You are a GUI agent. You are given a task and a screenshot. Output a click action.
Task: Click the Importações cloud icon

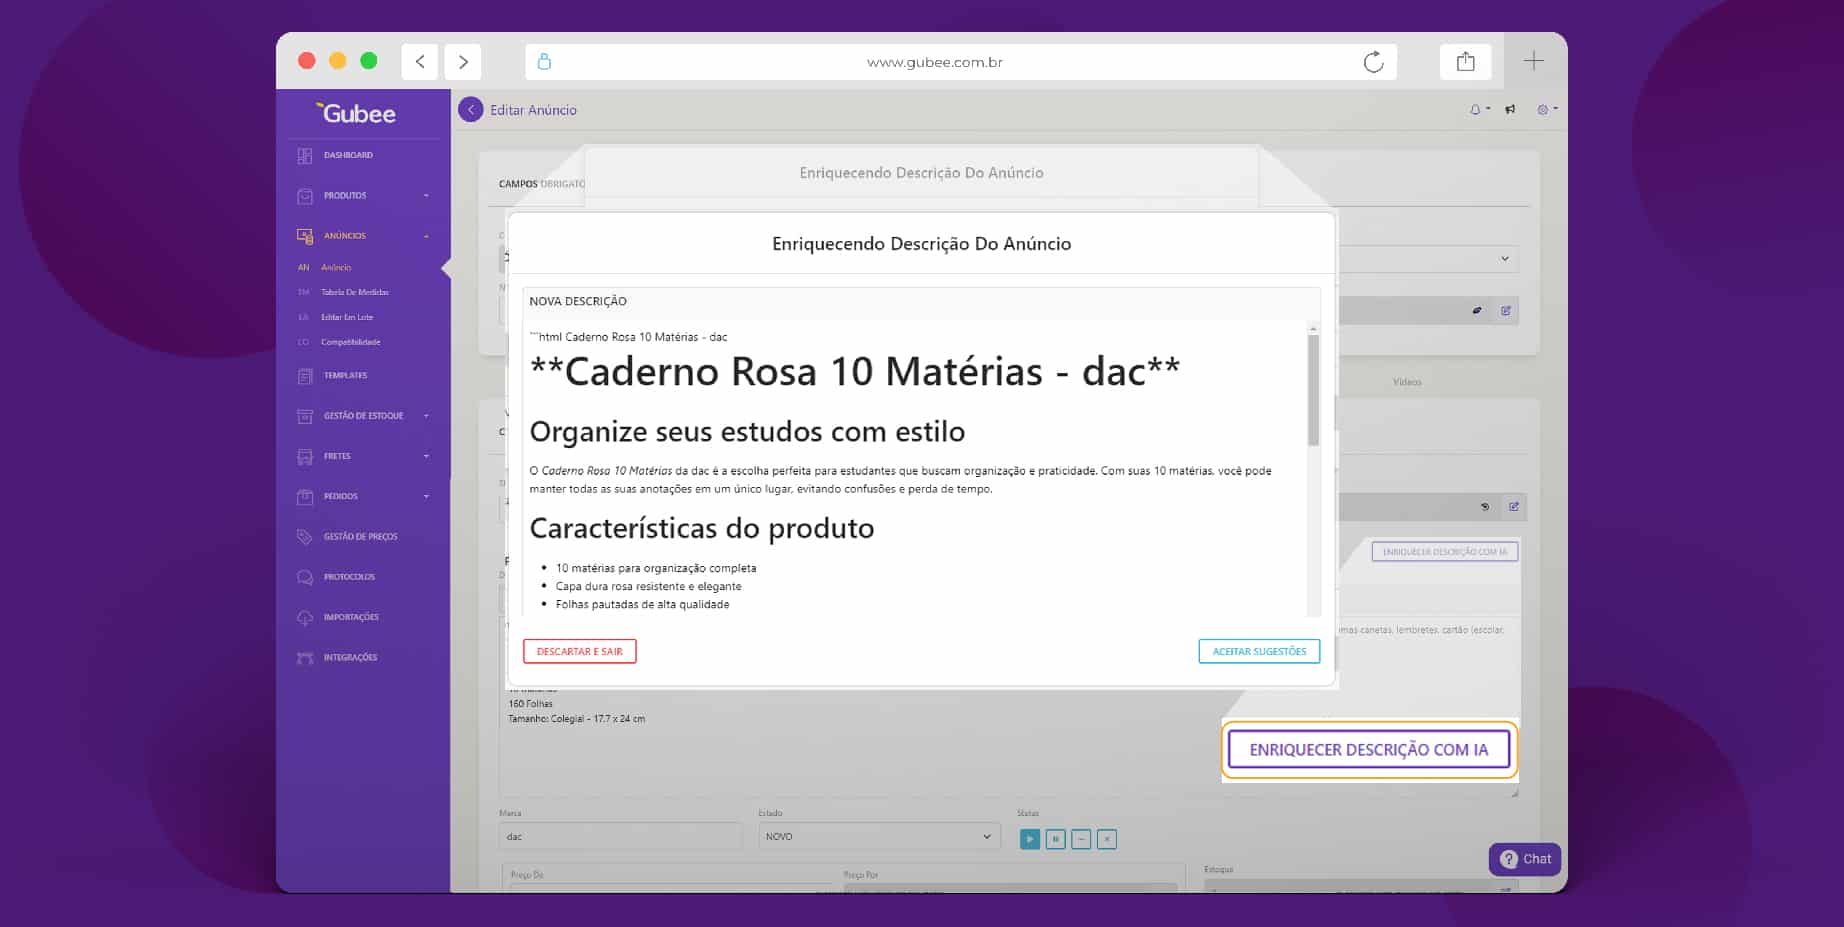(x=305, y=617)
